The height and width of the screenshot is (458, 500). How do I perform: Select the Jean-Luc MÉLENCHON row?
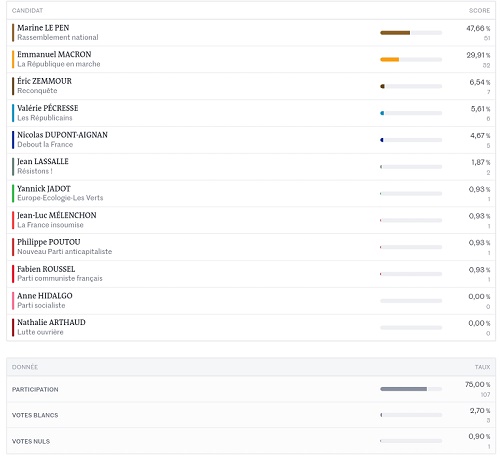251,220
